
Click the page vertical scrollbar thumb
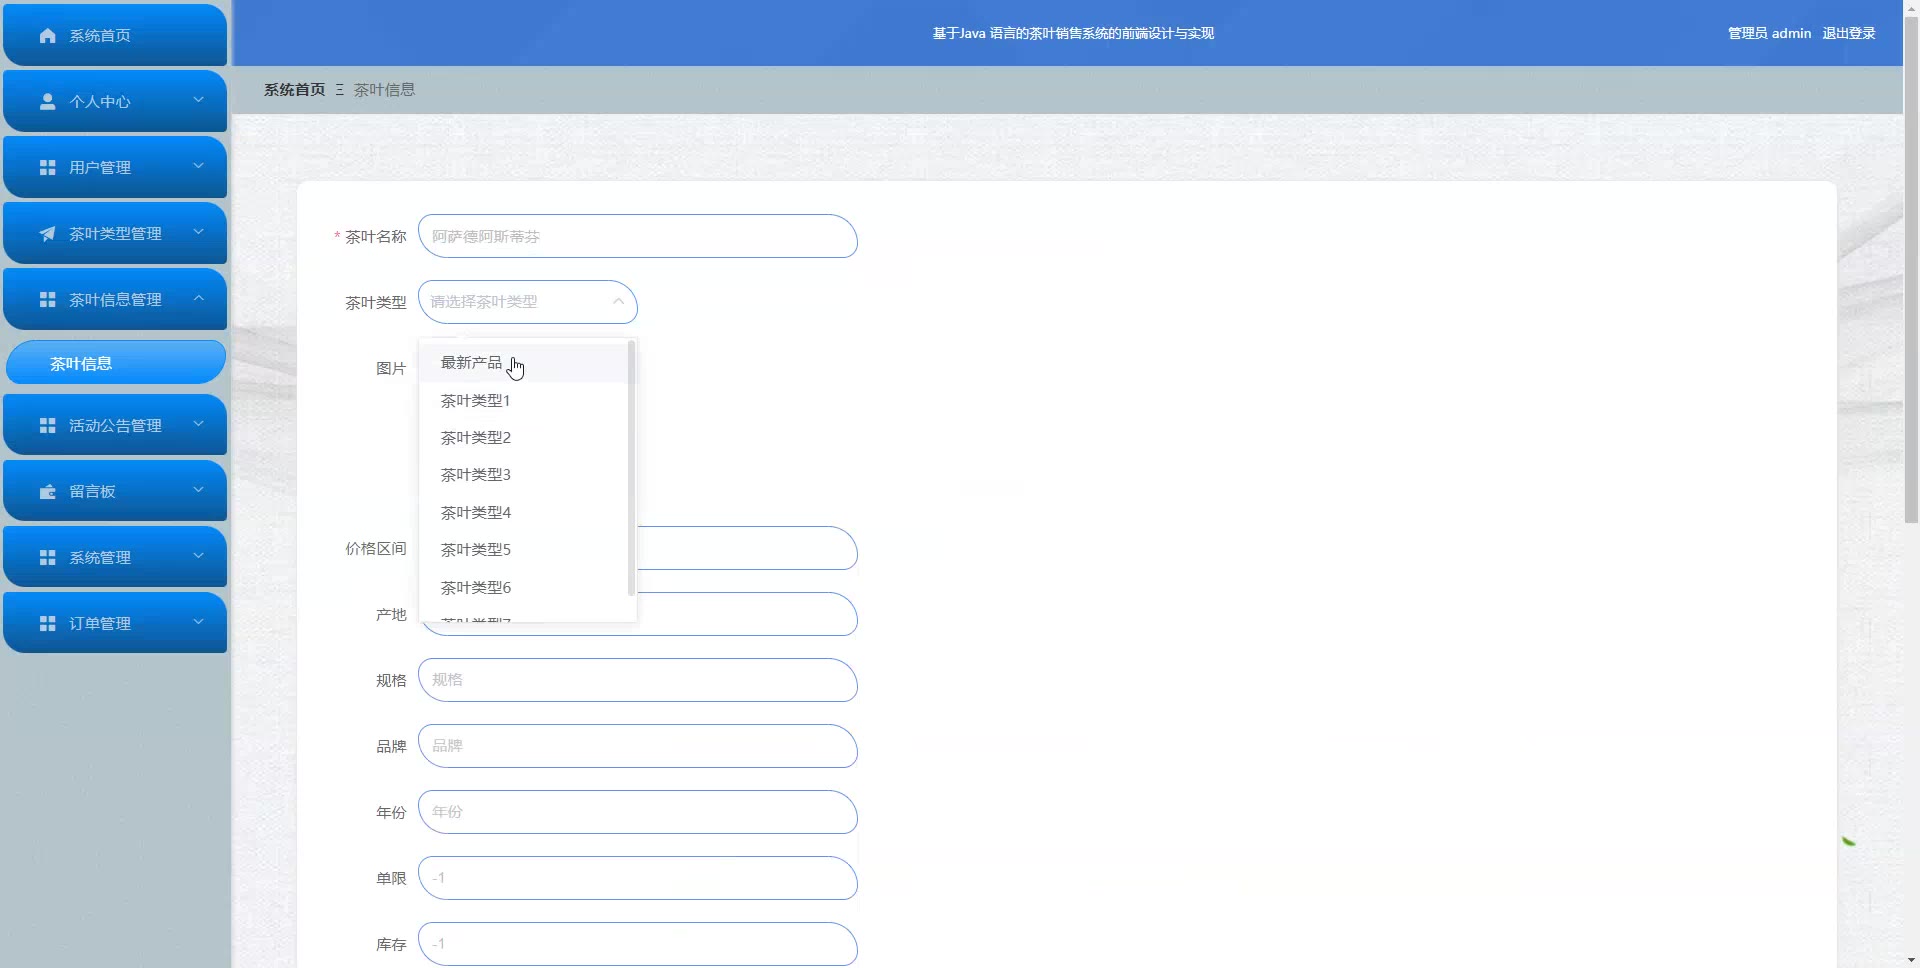(x=1911, y=270)
